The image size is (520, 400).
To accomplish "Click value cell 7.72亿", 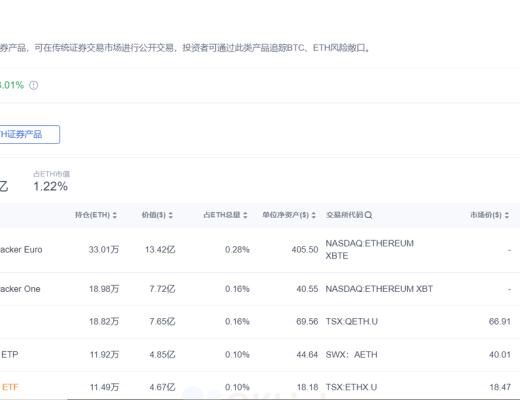I will click(162, 289).
